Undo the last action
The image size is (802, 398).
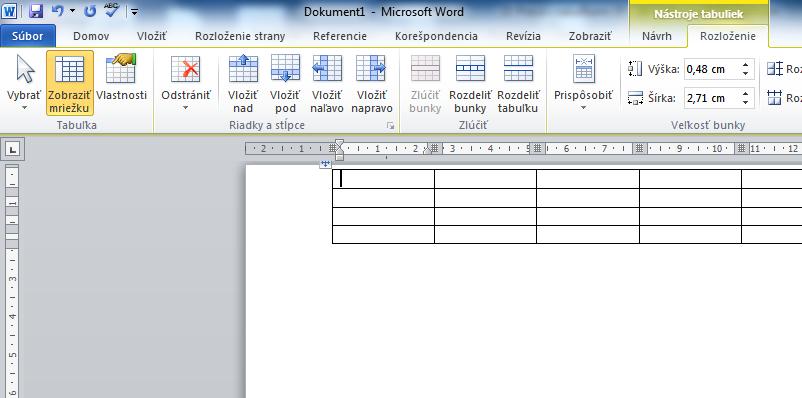57,11
